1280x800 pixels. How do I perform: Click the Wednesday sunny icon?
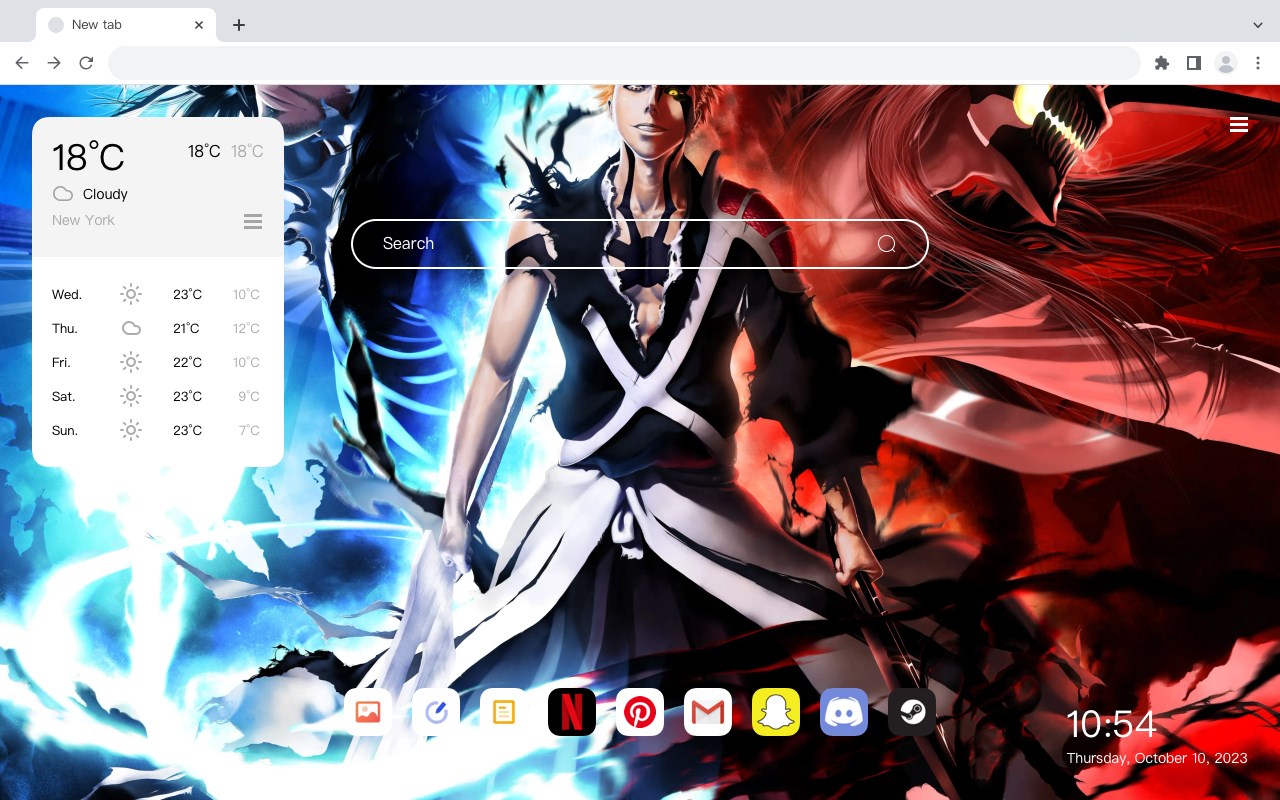[x=131, y=294]
